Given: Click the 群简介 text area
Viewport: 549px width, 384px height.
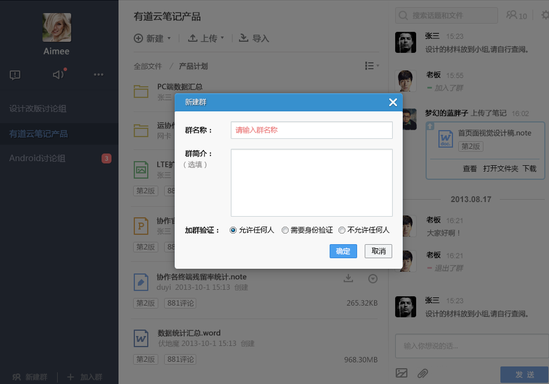Looking at the screenshot, I should [311, 183].
